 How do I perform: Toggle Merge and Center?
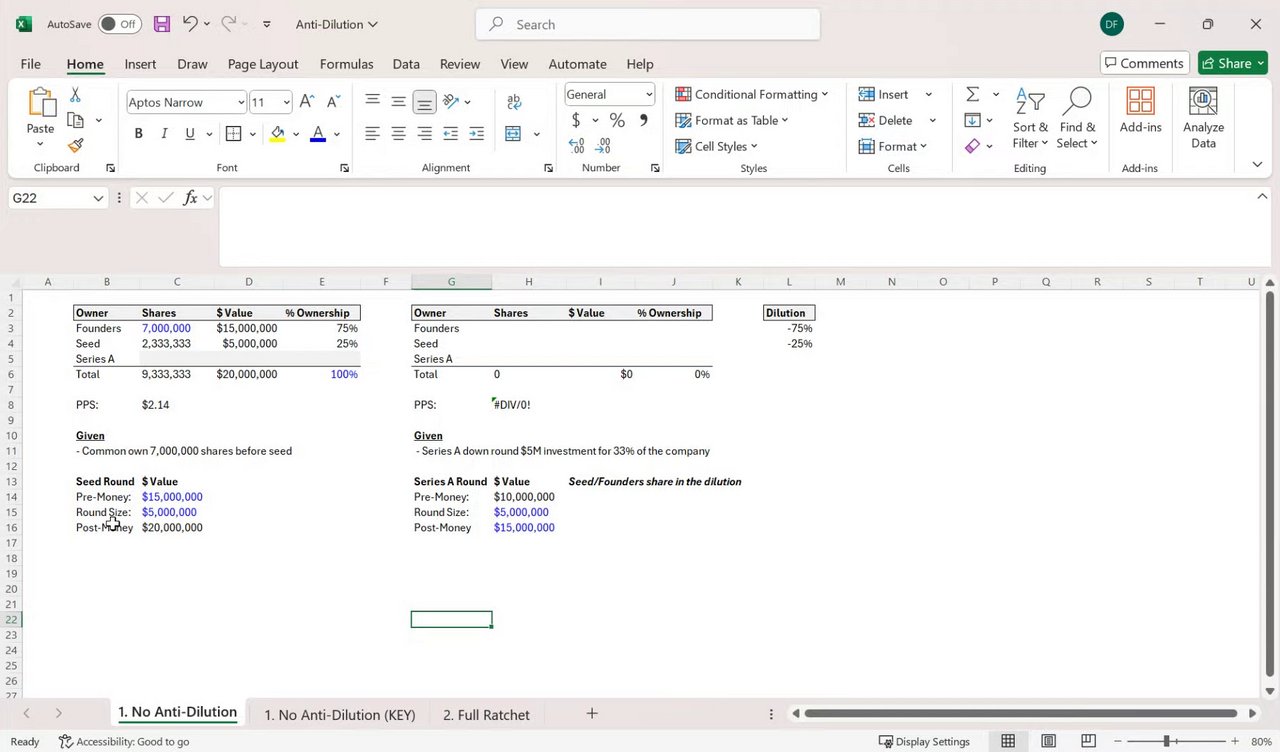pos(513,134)
